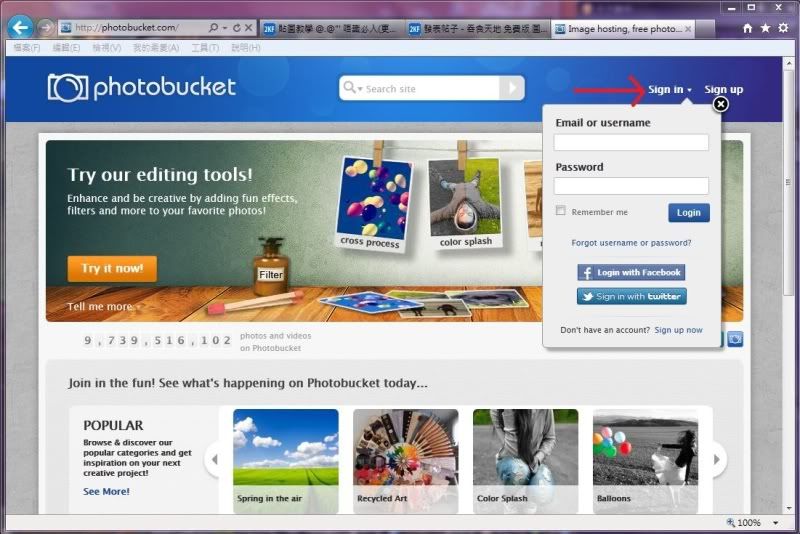
Task: Click the scrollbar up arrow
Action: (789, 62)
